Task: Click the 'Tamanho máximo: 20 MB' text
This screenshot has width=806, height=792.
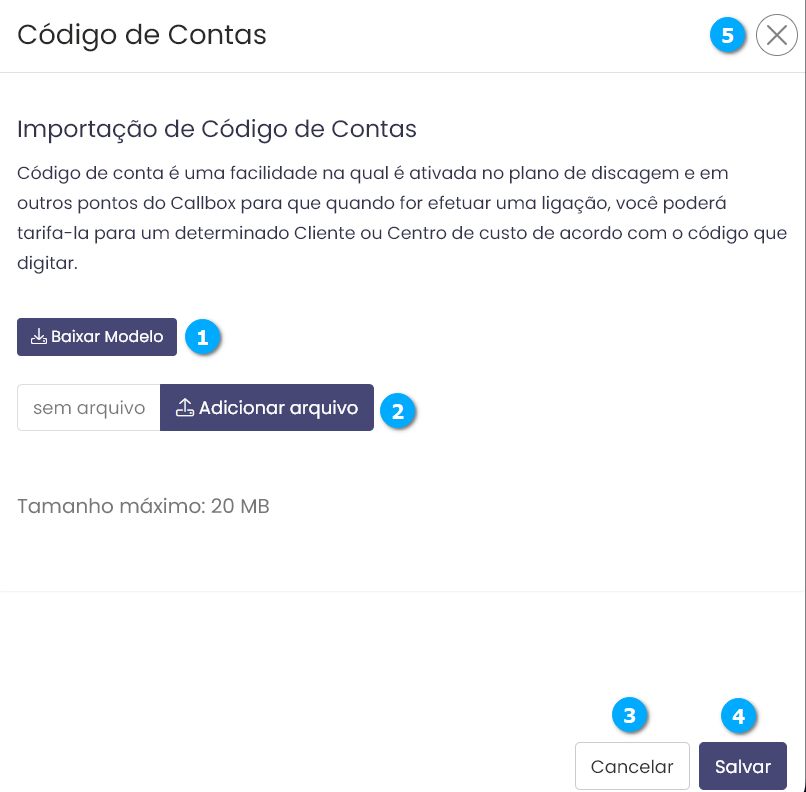Action: click(143, 506)
